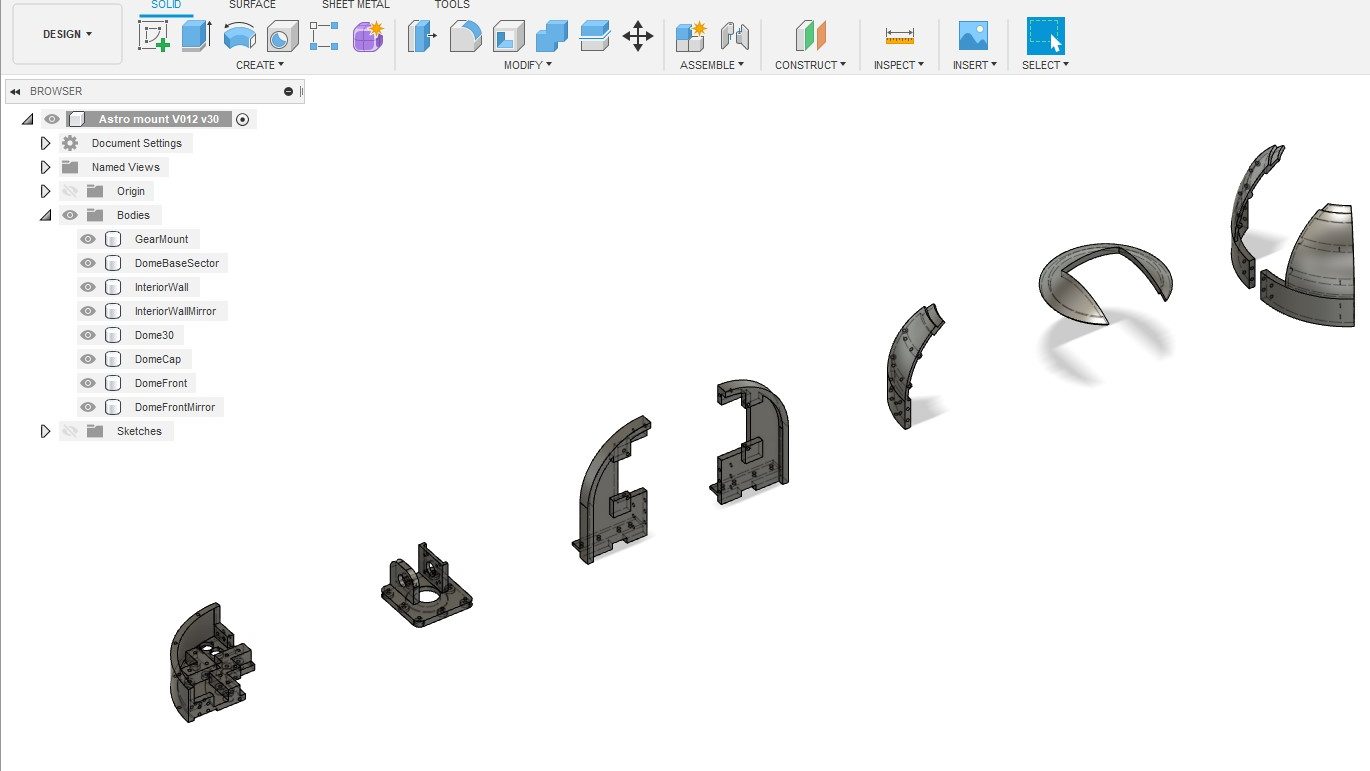Expand the Named Views folder
The width and height of the screenshot is (1370, 771).
pyautogui.click(x=45, y=167)
